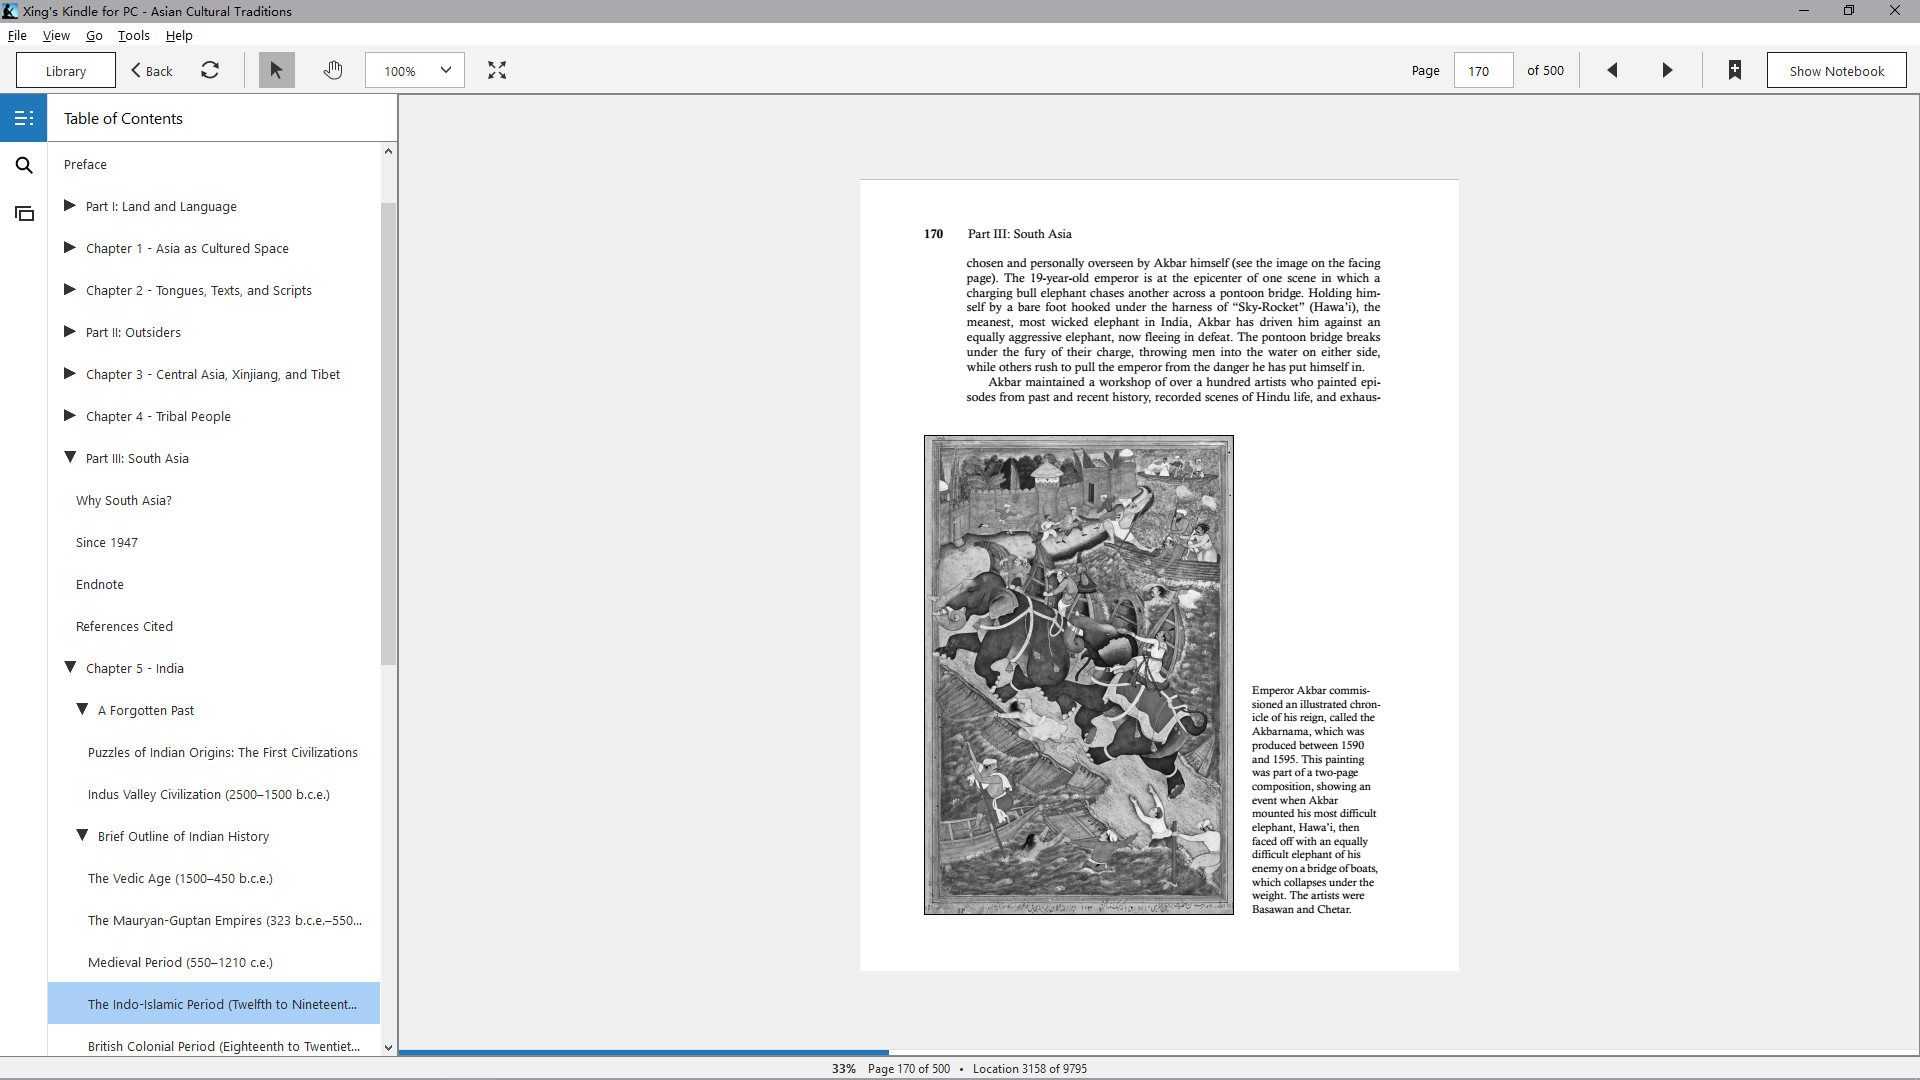
Task: Go to the previous page arrow
Action: (1612, 70)
